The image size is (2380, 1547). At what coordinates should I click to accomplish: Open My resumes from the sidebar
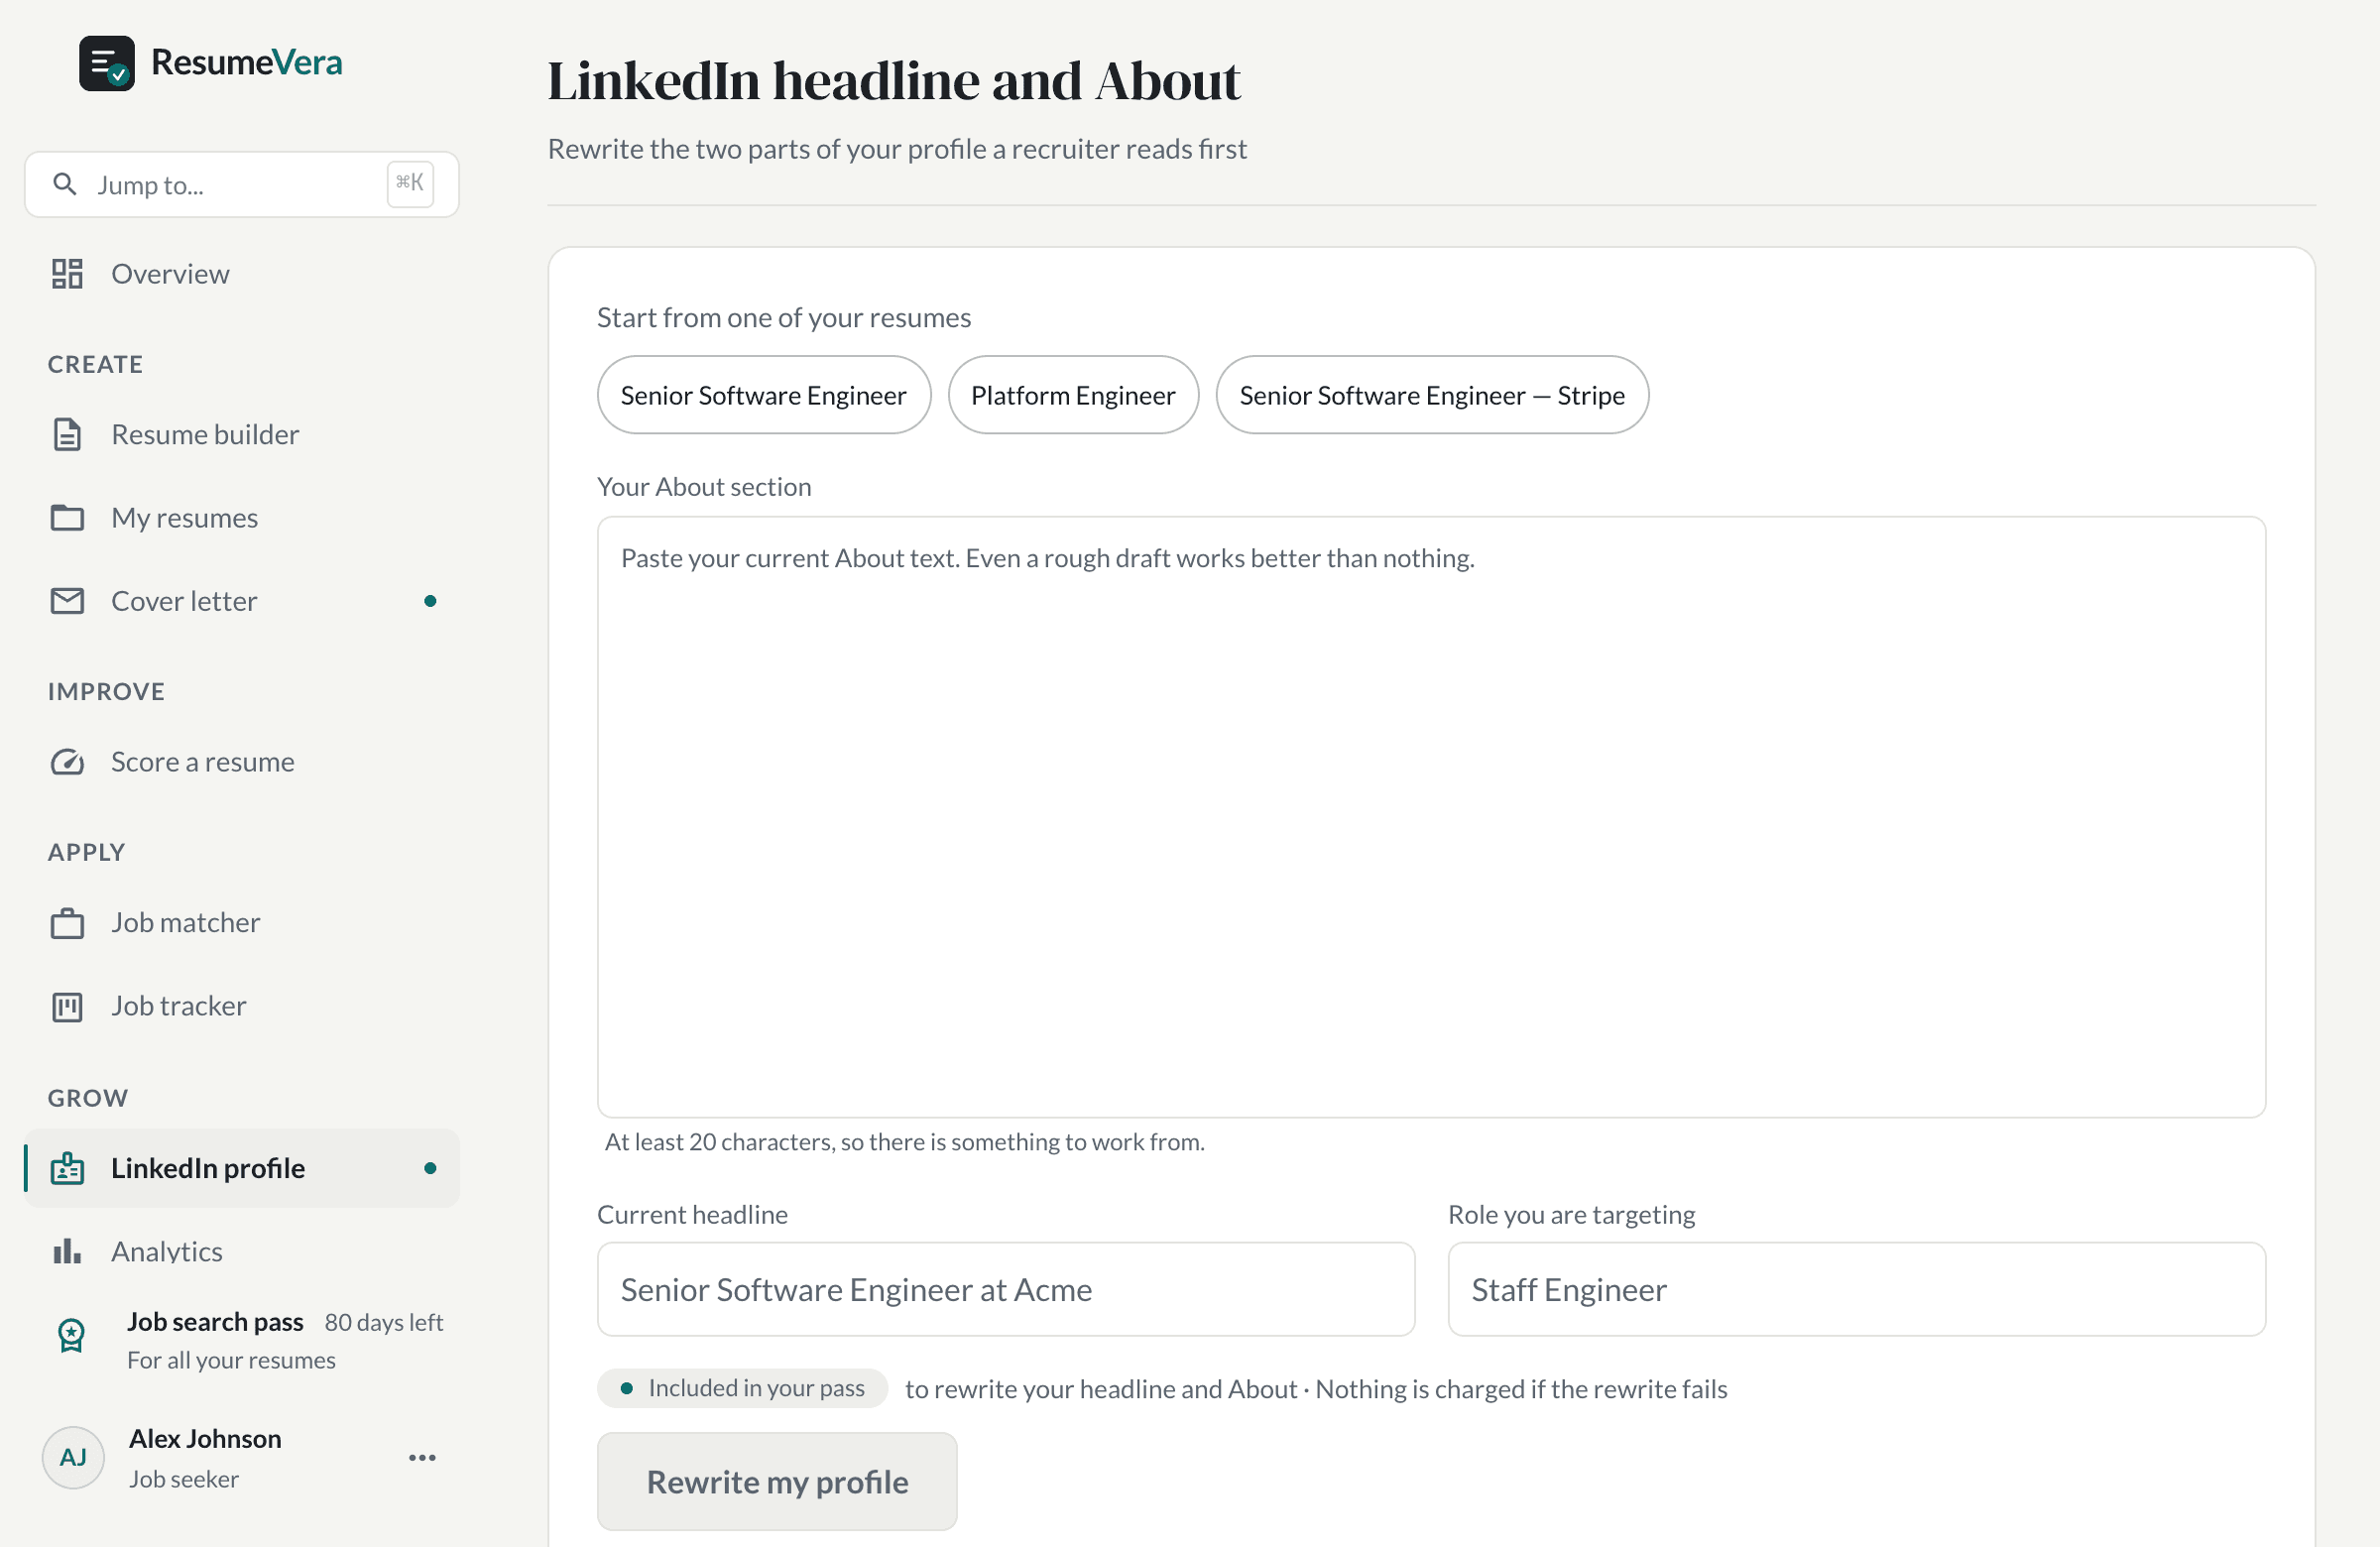tap(242, 517)
